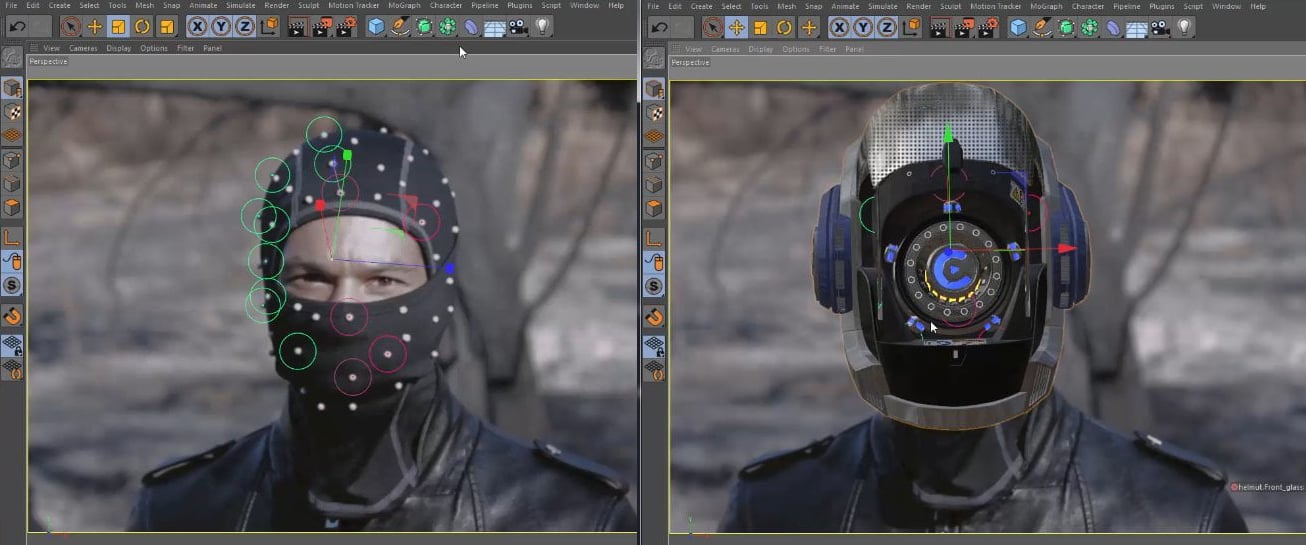Click Undo arrow in left window toolbar
The image size is (1306, 545).
click(17, 27)
